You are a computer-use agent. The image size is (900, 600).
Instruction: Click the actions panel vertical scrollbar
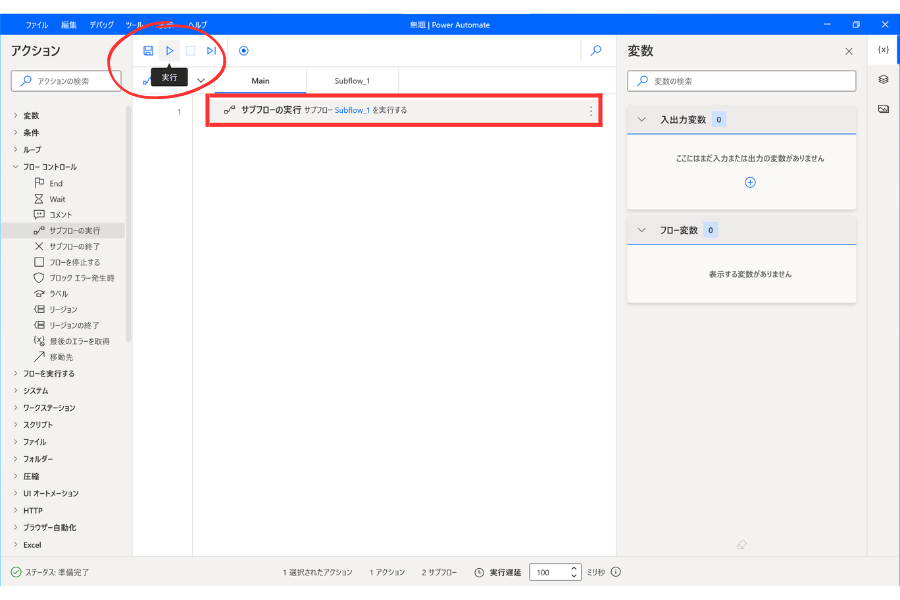tap(129, 224)
